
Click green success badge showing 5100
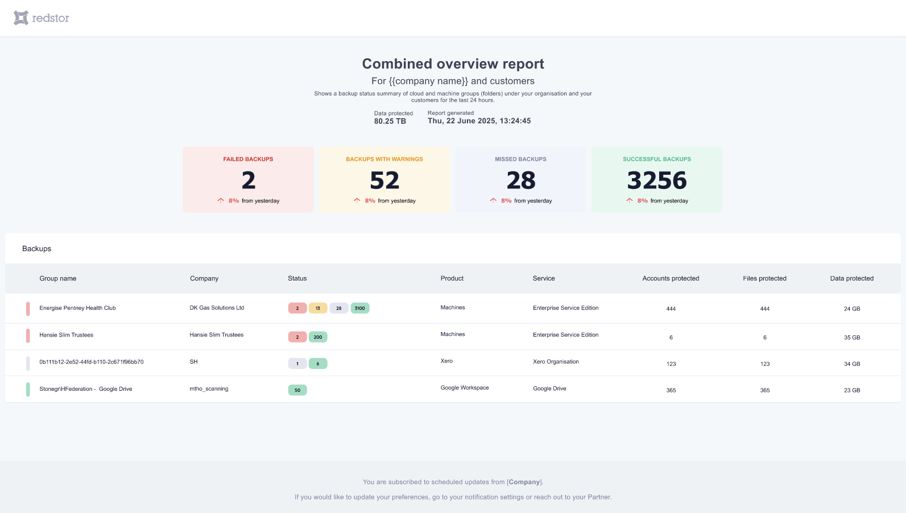tap(360, 308)
